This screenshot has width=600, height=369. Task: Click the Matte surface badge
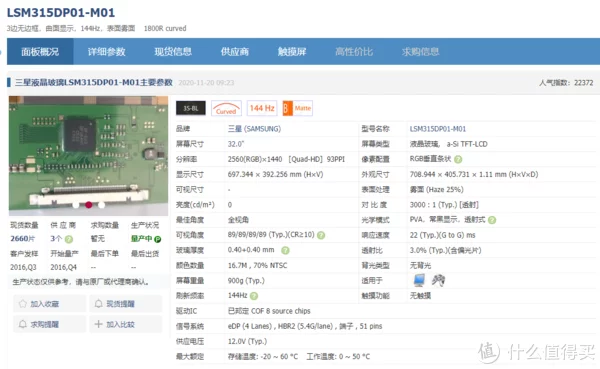pyautogui.click(x=297, y=108)
